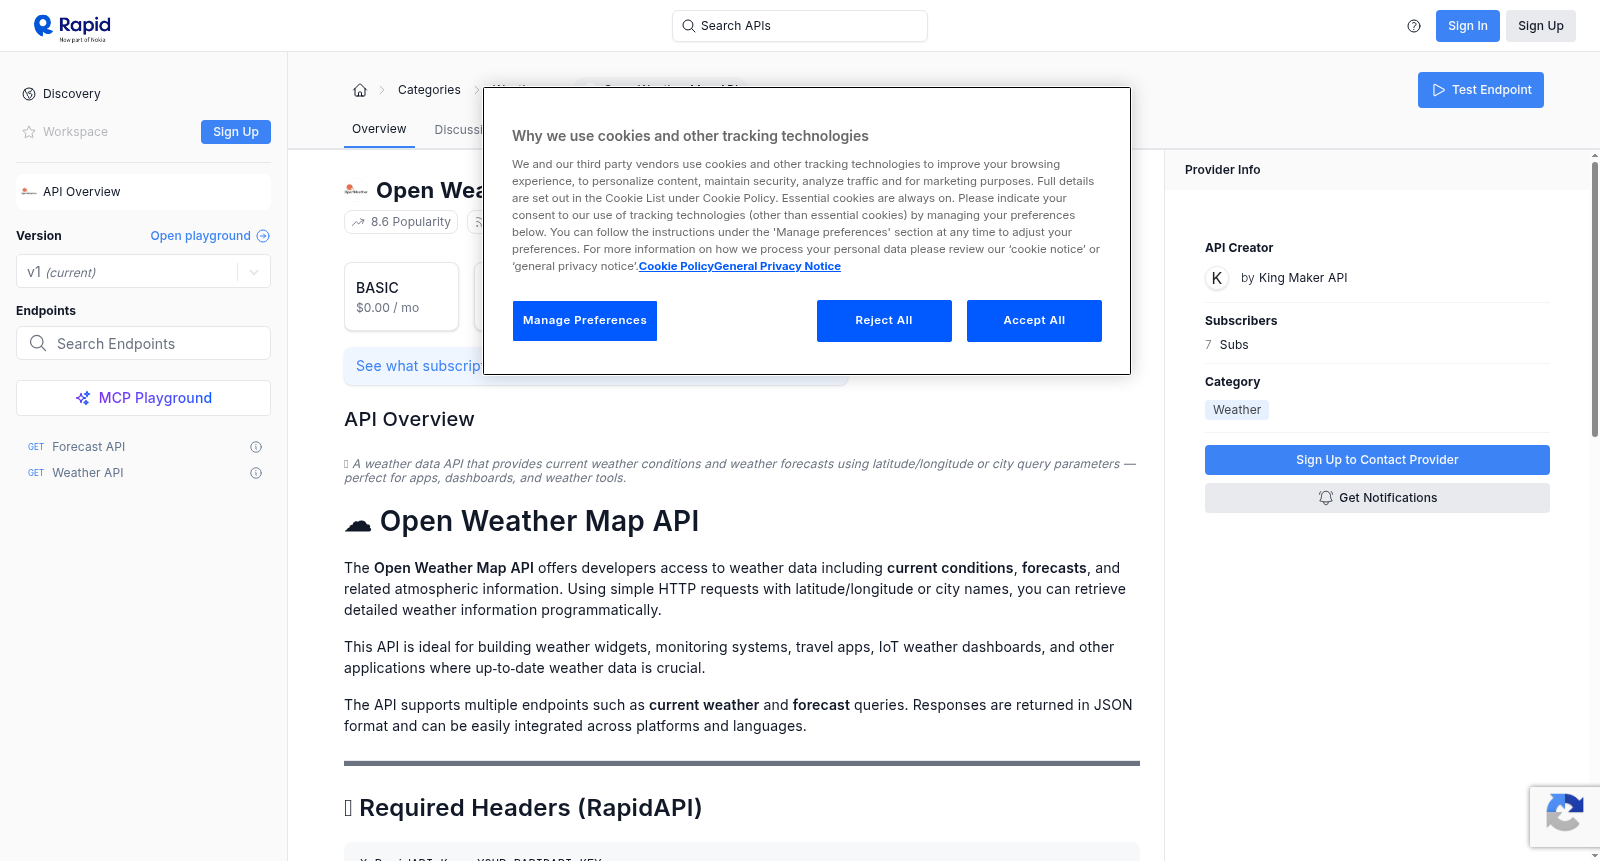Click the right-side vertical scrollbar
Screen dimensions: 1600x861
coord(1594,300)
